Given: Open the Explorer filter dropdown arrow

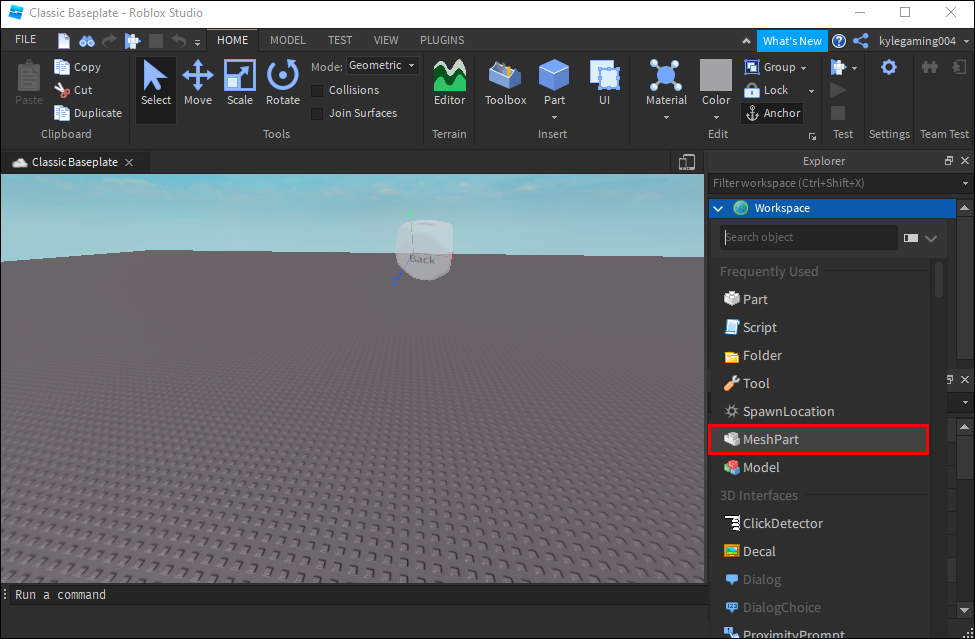Looking at the screenshot, I should tap(965, 183).
